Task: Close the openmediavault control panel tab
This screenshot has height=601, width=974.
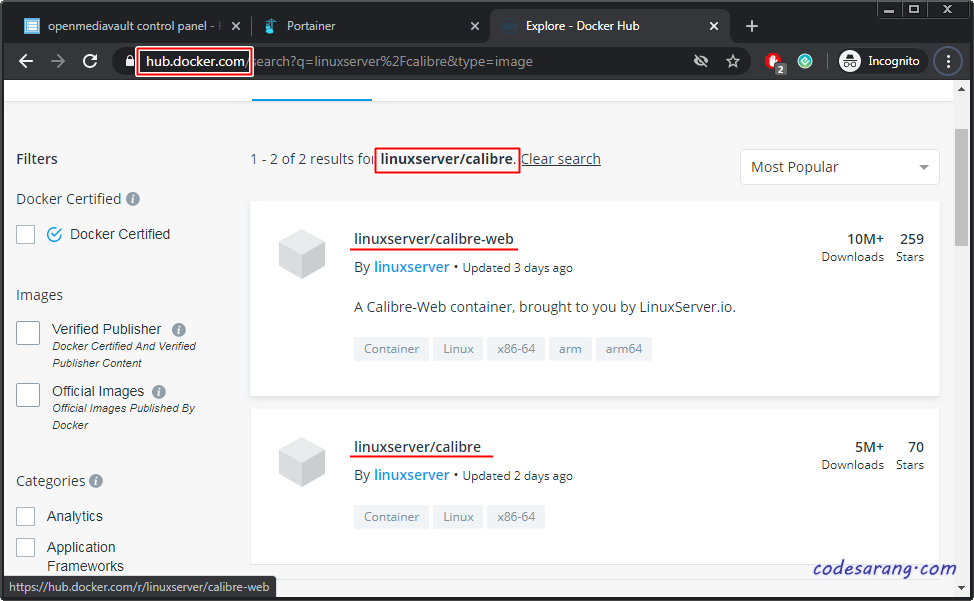Action: coord(235,26)
